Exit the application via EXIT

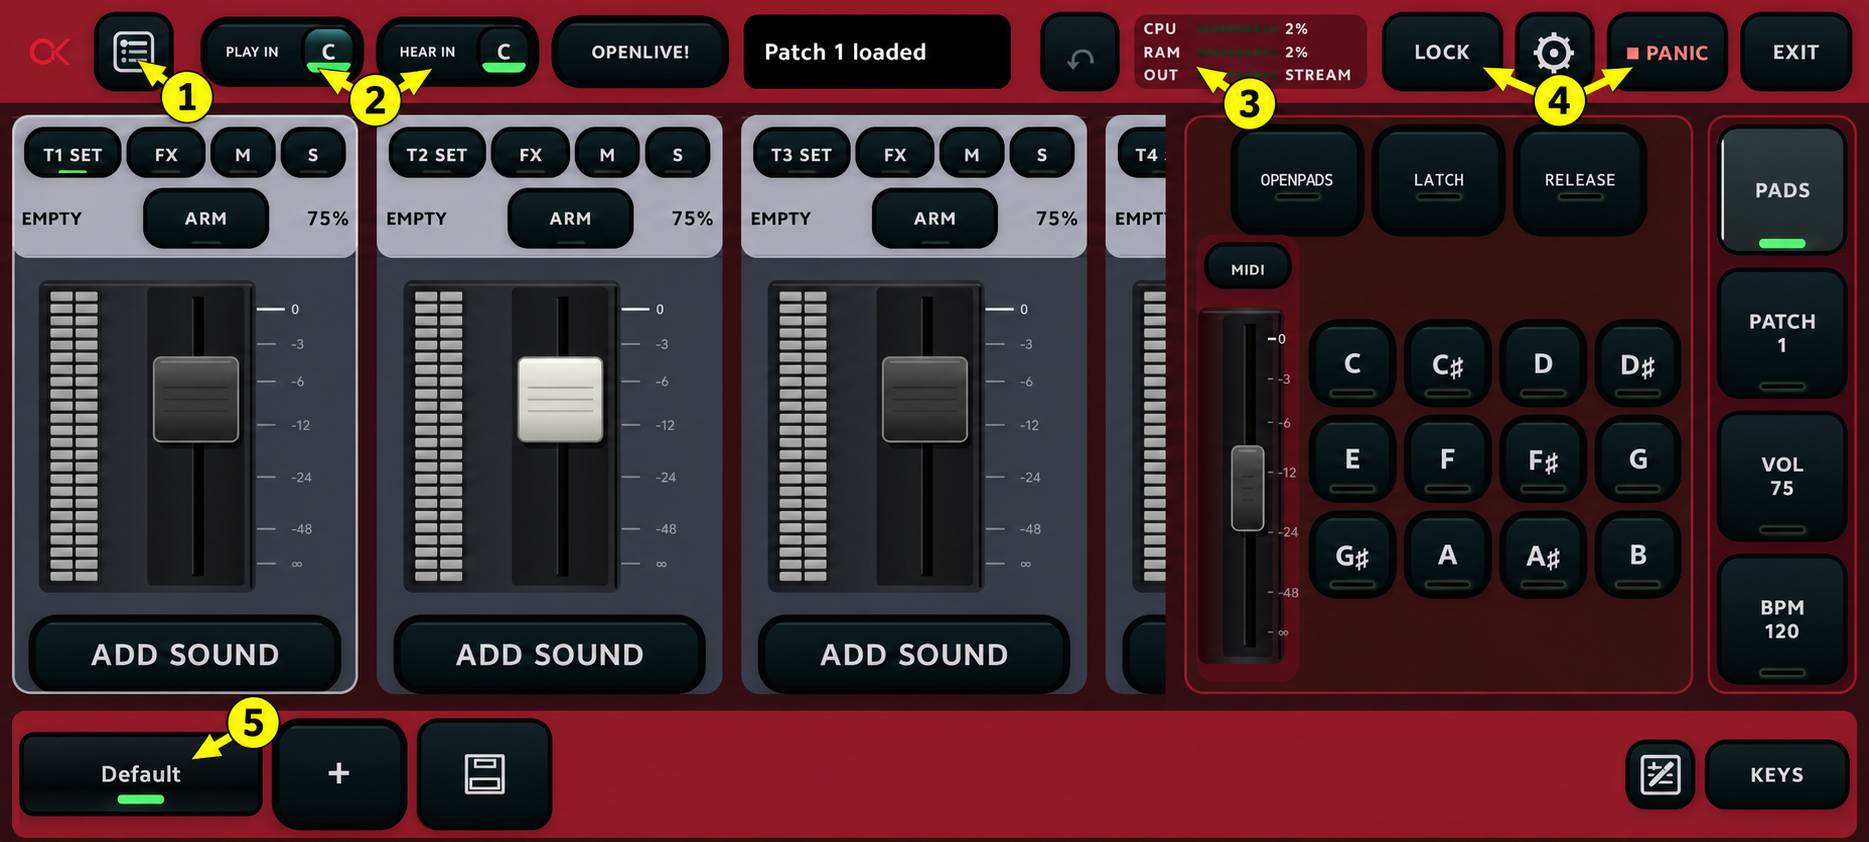pos(1796,52)
